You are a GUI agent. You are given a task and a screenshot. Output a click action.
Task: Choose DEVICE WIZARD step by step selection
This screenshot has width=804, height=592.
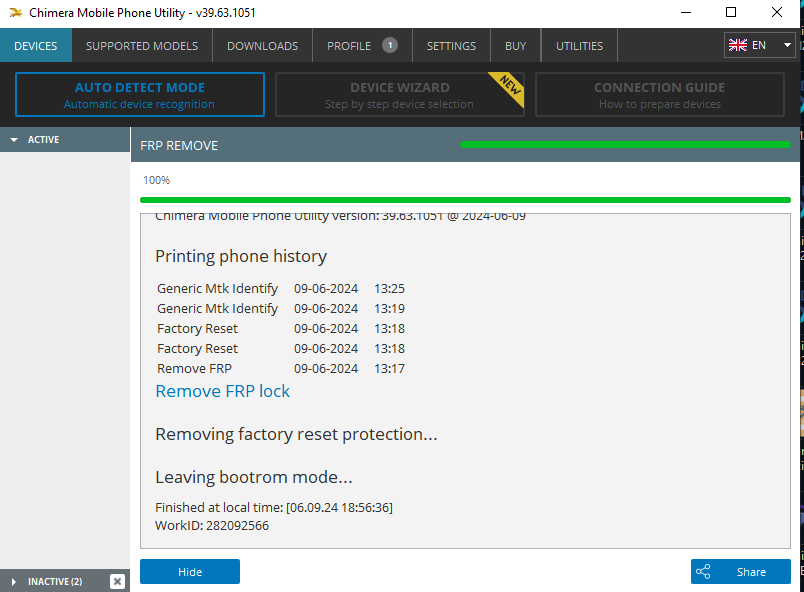click(x=400, y=95)
